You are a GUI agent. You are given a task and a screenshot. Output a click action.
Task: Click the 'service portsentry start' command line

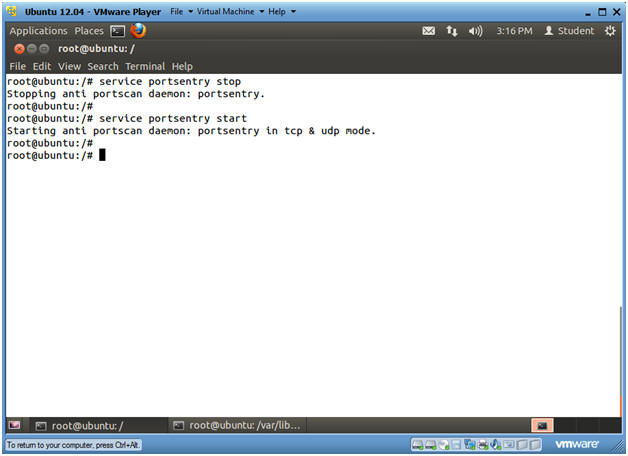(127, 119)
